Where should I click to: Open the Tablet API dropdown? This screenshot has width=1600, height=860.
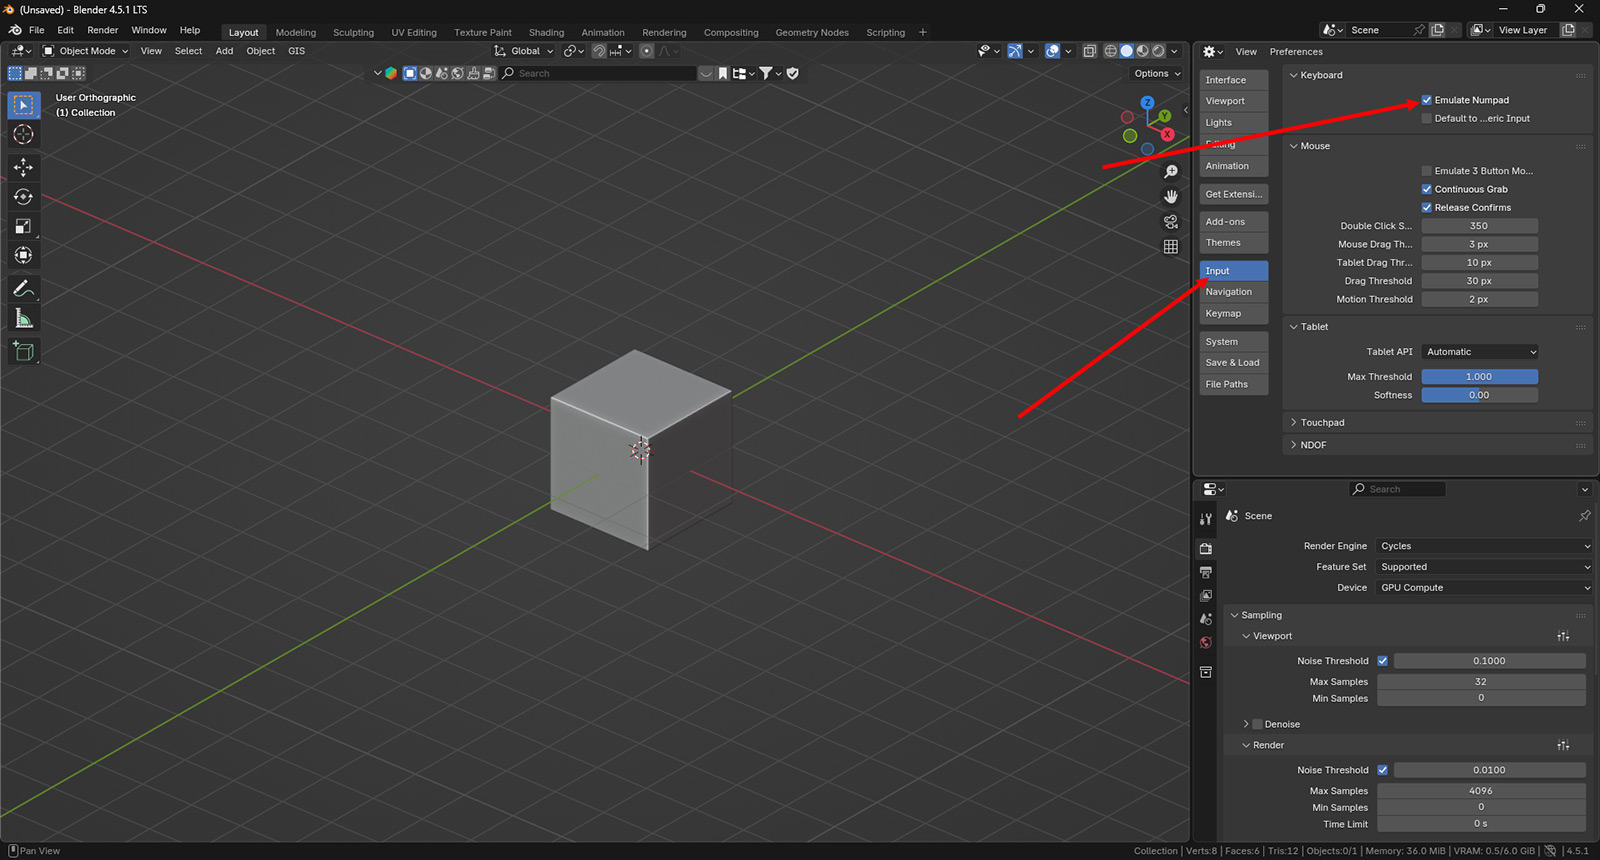pyautogui.click(x=1480, y=352)
